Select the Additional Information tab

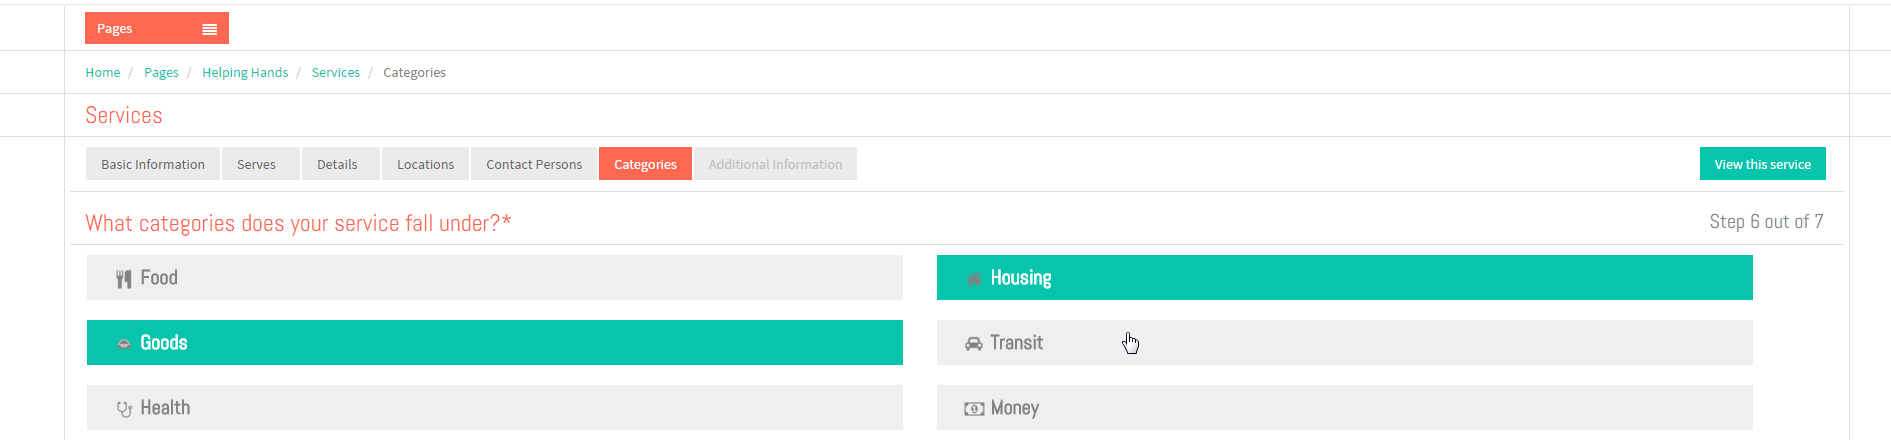point(775,164)
